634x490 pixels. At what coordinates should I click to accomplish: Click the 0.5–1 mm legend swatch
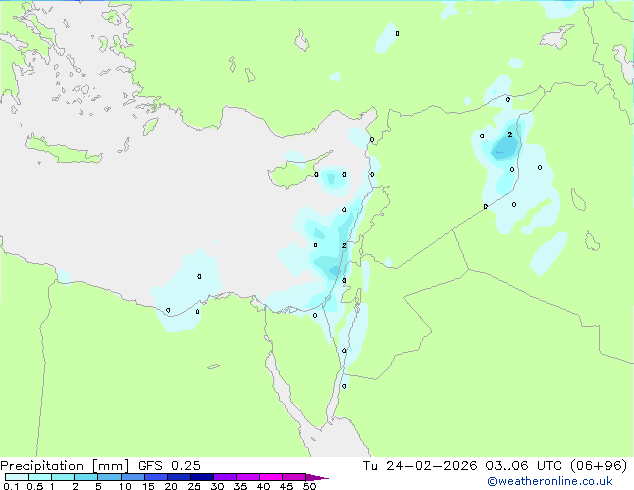click(x=40, y=477)
